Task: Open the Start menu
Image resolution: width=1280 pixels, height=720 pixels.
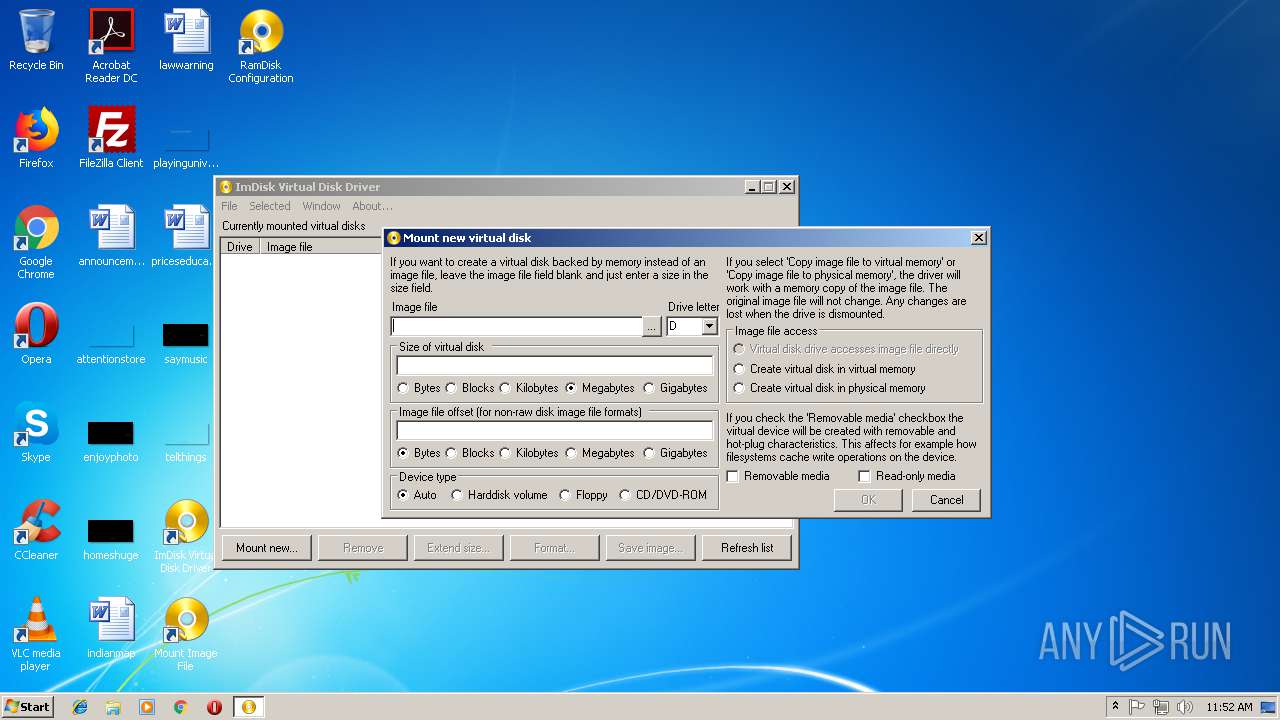Action: click(28, 707)
